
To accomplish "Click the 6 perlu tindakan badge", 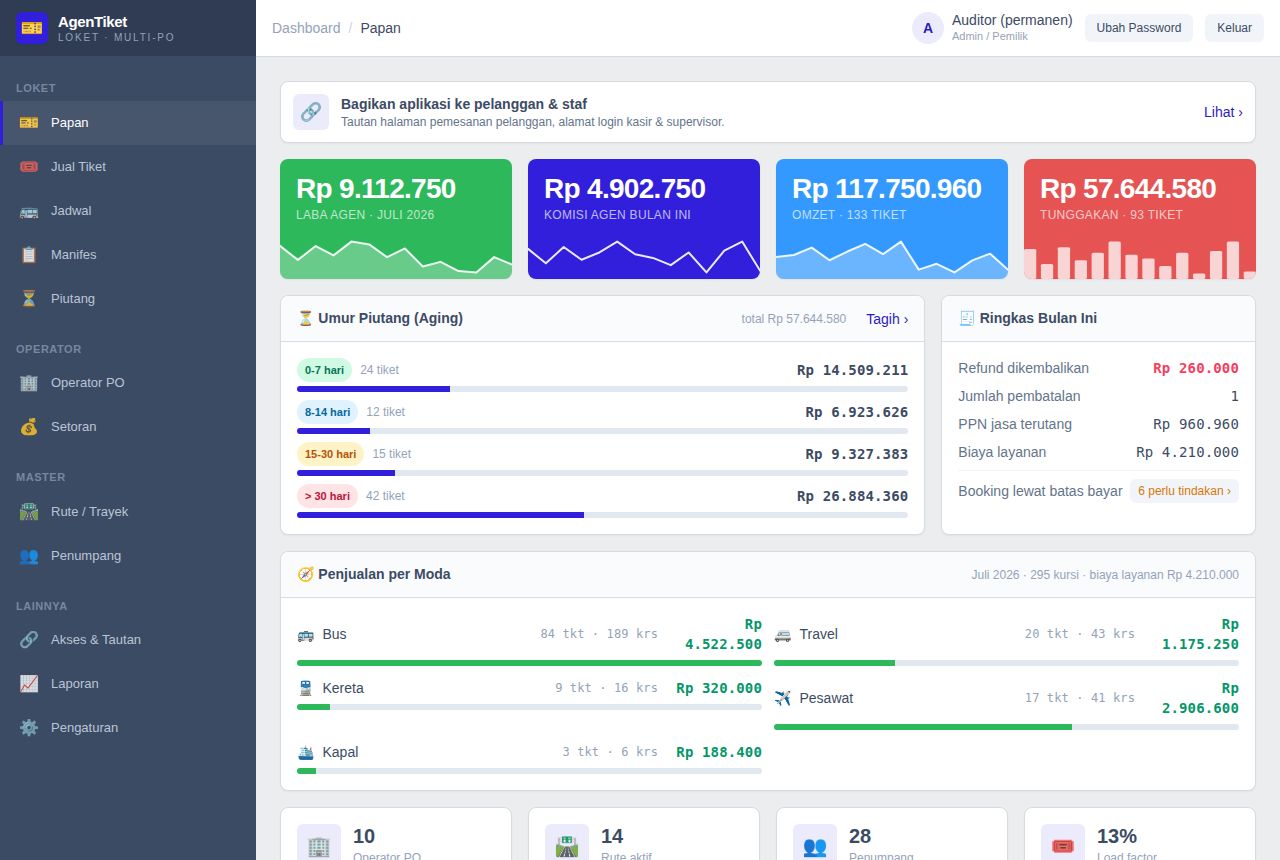I will 1184,491.
